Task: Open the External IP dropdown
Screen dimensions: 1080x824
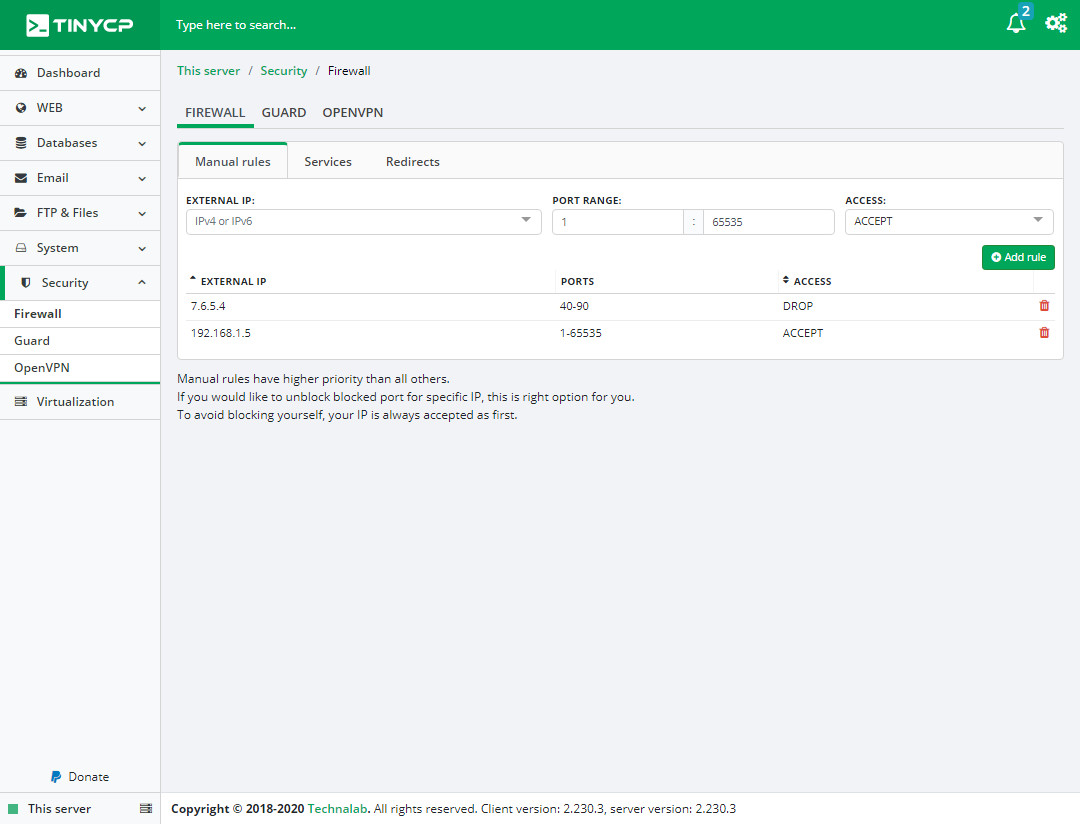Action: (364, 222)
